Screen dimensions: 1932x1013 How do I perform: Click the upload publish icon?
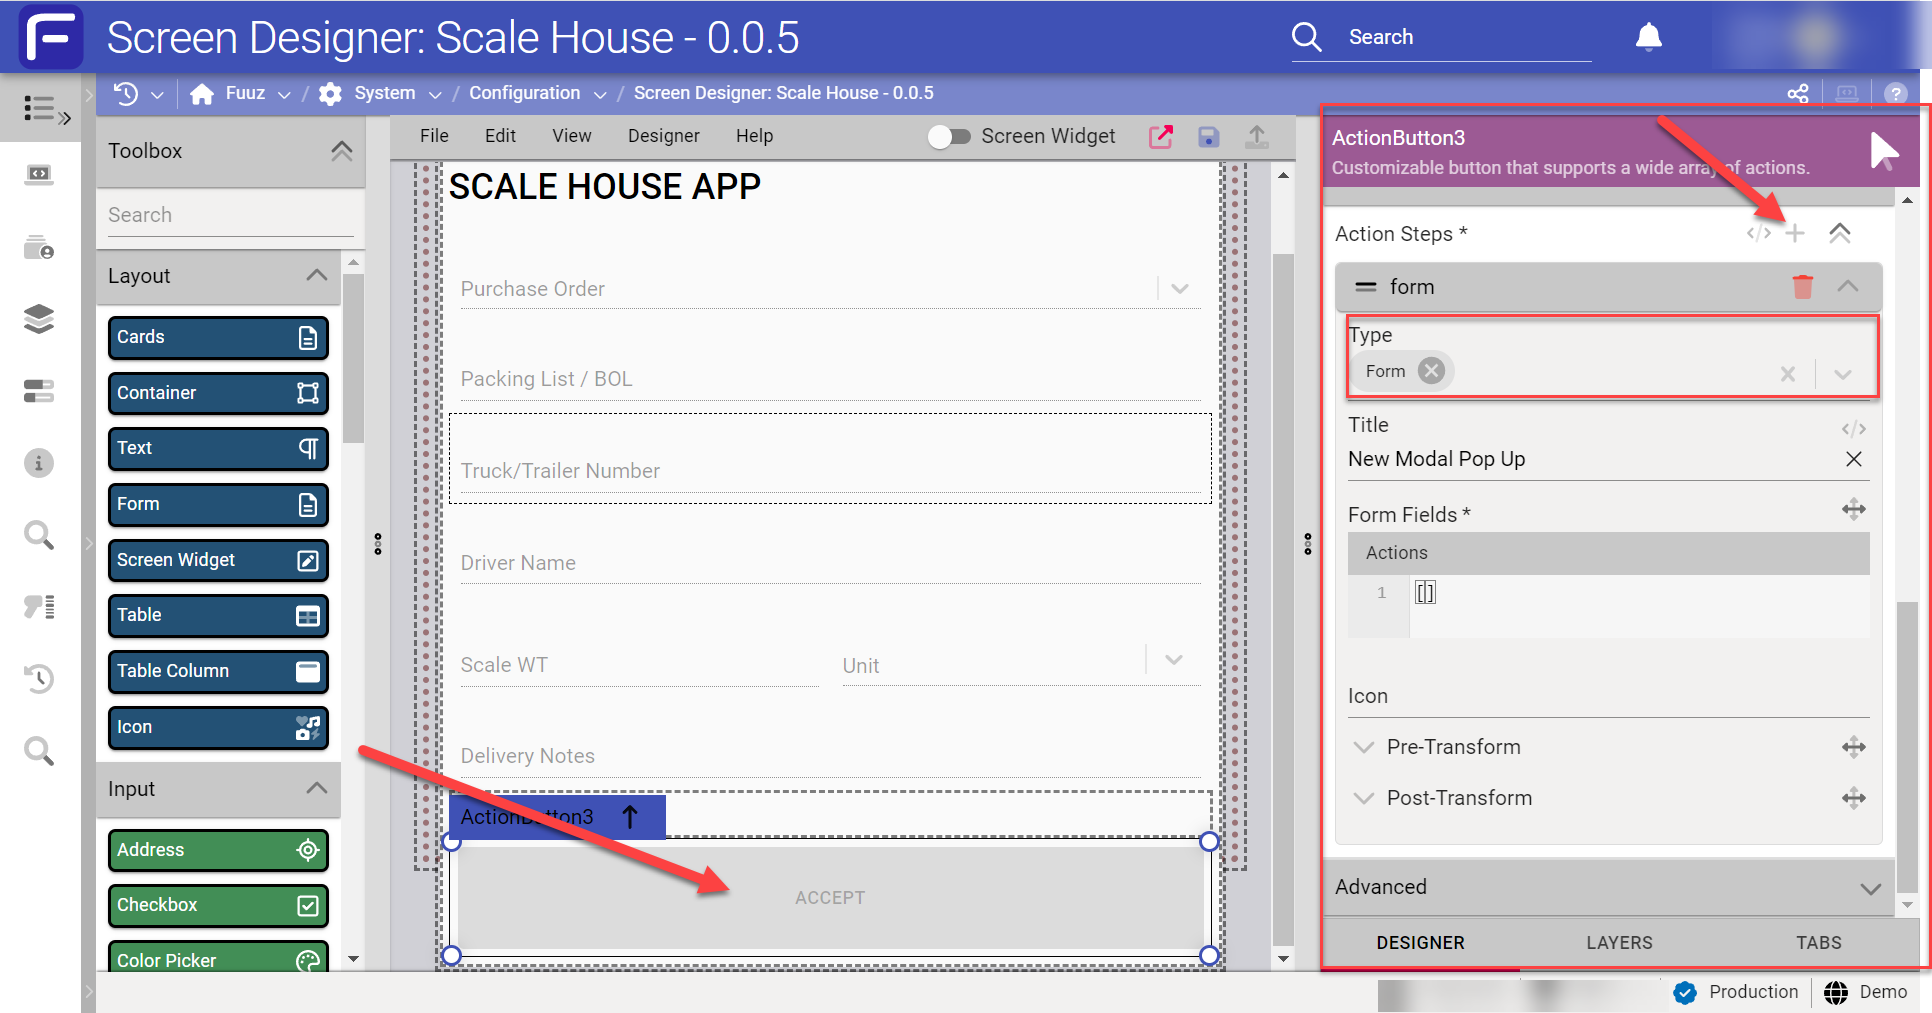pos(1257,137)
